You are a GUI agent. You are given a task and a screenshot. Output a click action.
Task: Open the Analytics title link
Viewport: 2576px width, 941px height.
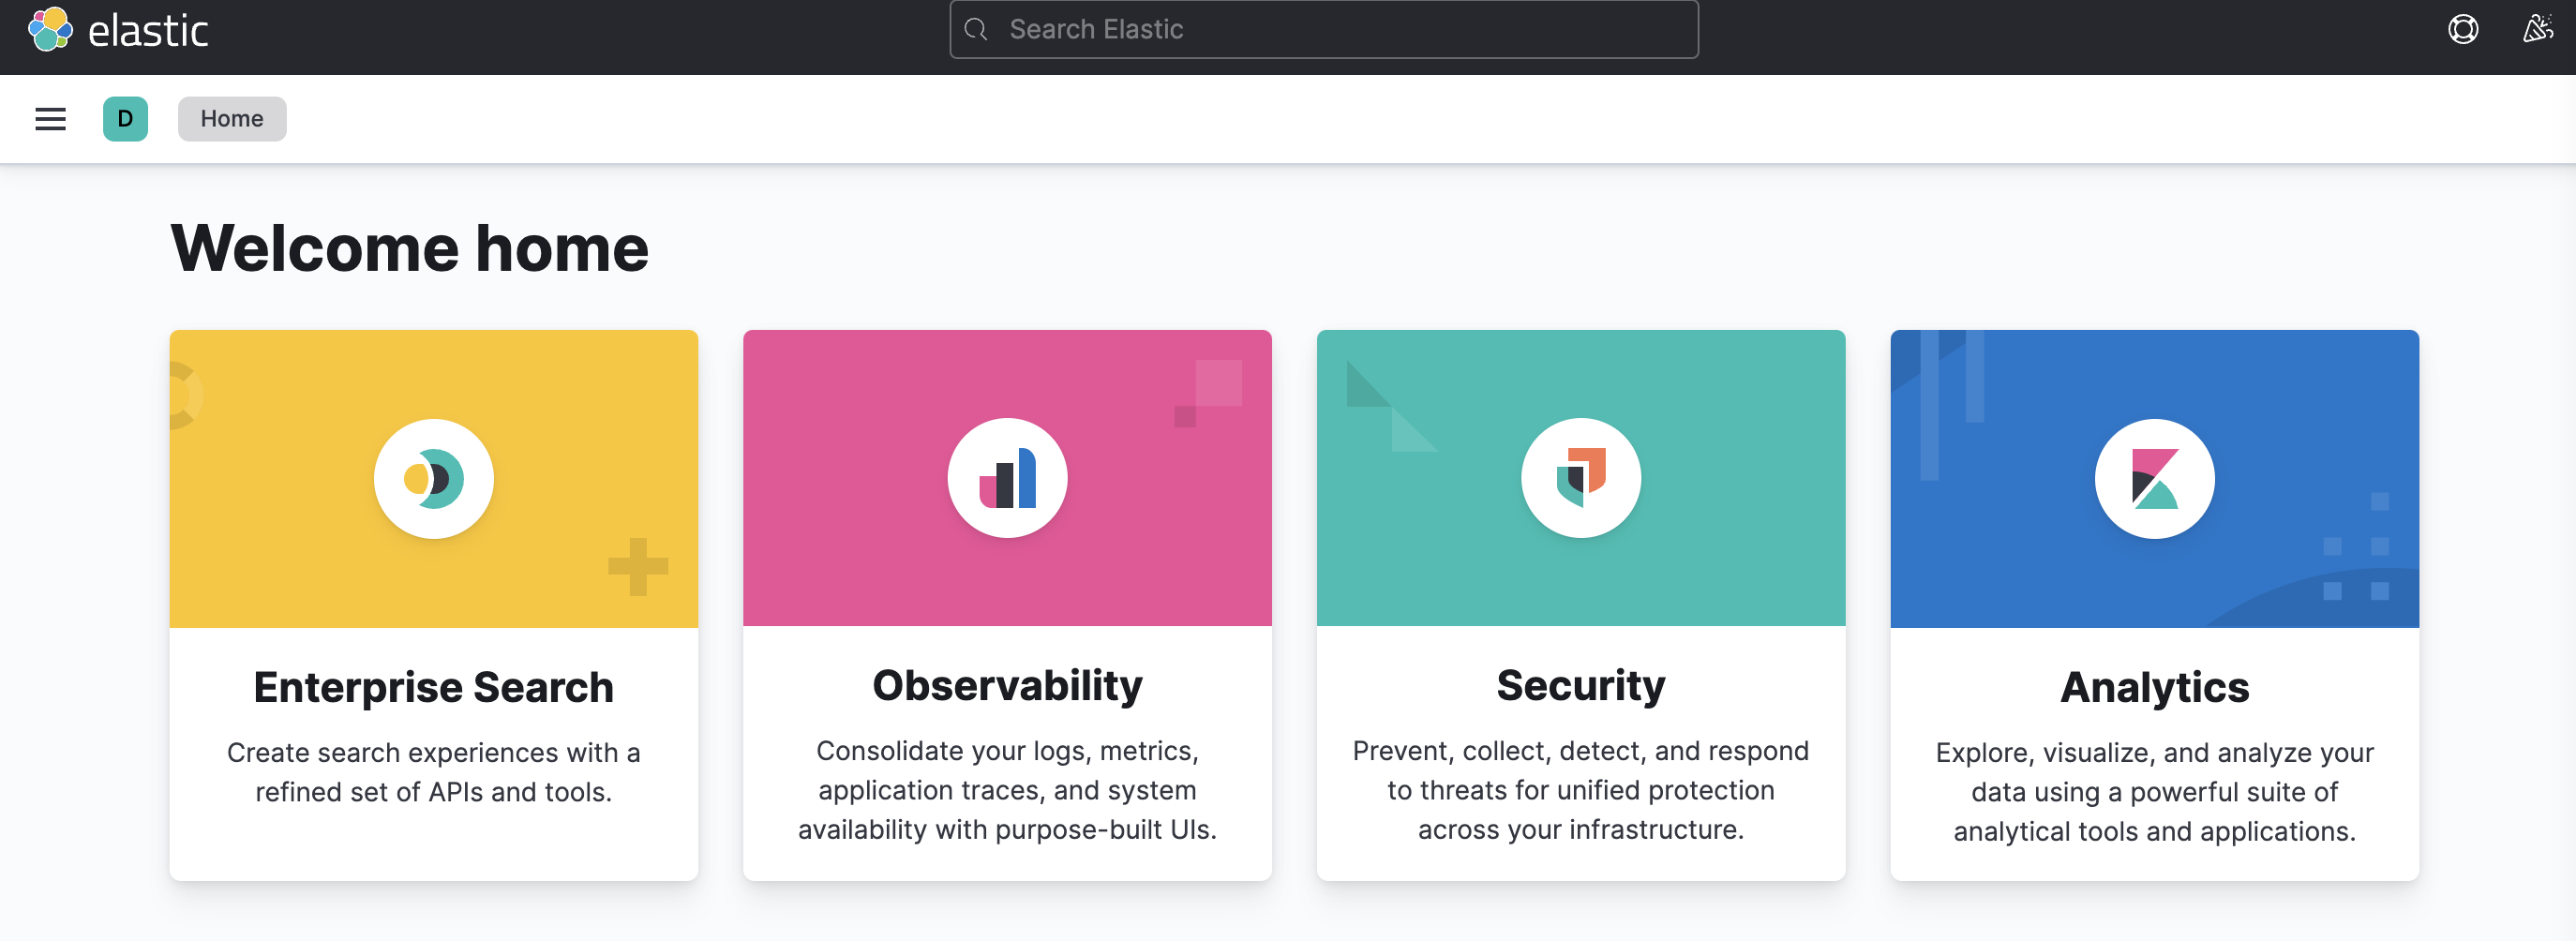click(2154, 687)
